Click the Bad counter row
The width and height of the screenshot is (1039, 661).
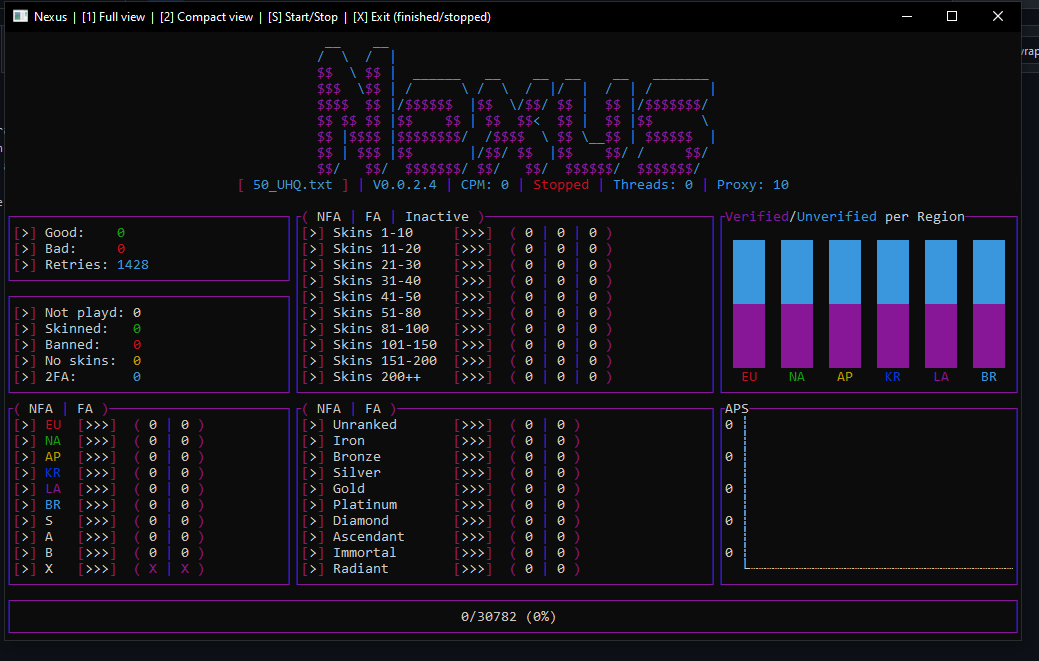[x=70, y=248]
